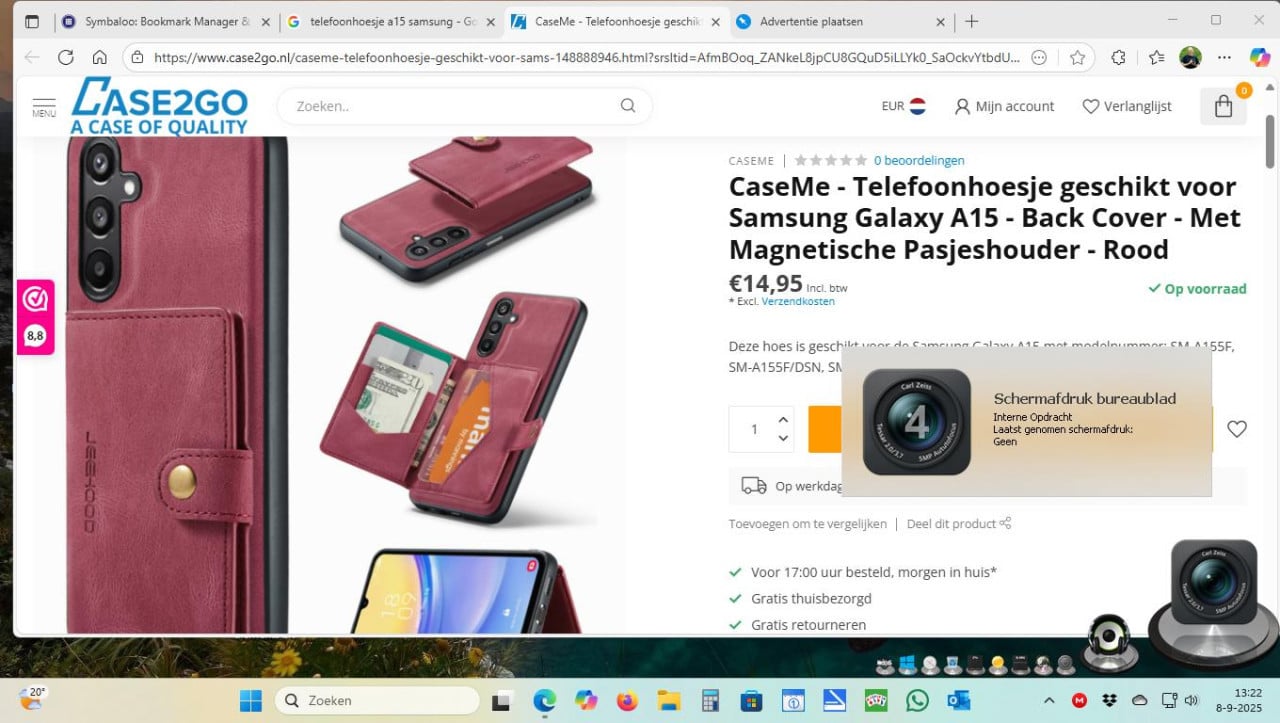Click the orange add-to-cart button
The width and height of the screenshot is (1280, 723).
tap(824, 429)
